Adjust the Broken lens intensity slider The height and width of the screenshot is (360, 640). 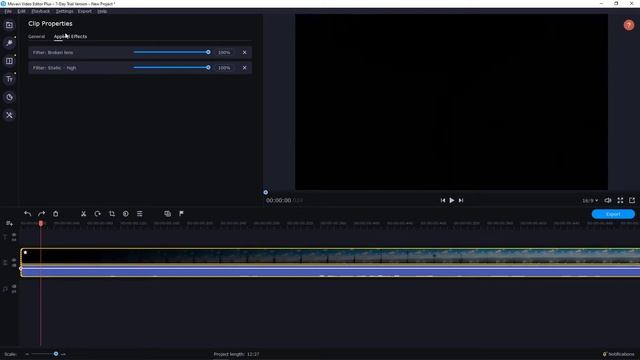(x=171, y=52)
